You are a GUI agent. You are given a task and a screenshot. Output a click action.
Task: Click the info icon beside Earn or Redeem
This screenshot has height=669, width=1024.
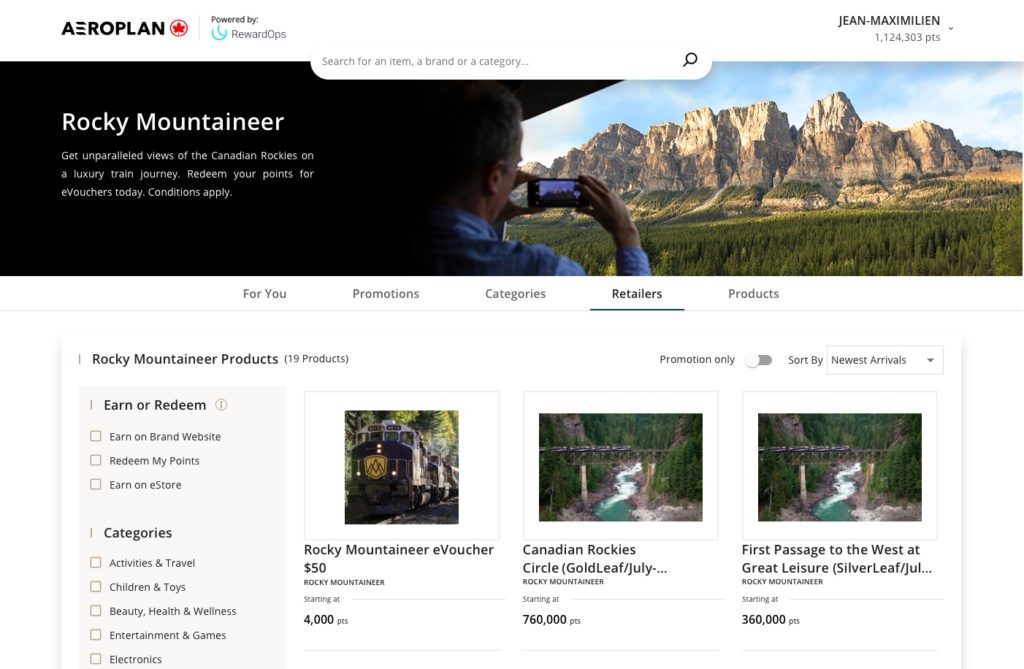(x=220, y=405)
